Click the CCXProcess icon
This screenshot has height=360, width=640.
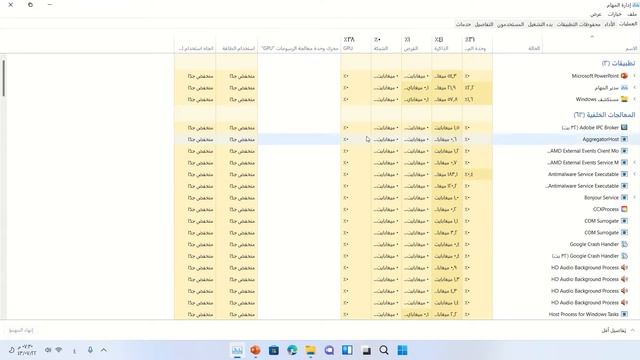[624, 209]
